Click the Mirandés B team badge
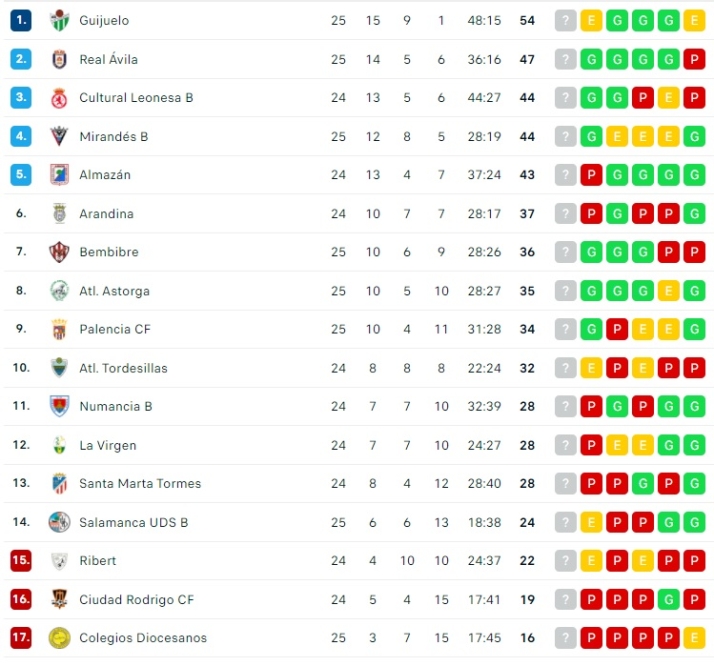This screenshot has width=714, height=666. click(59, 136)
